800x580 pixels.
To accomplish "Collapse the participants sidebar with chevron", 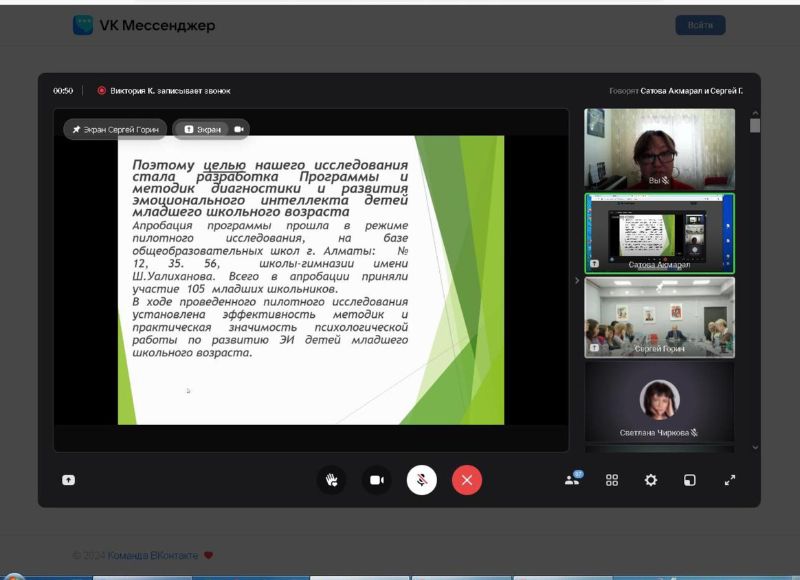I will coord(576,281).
